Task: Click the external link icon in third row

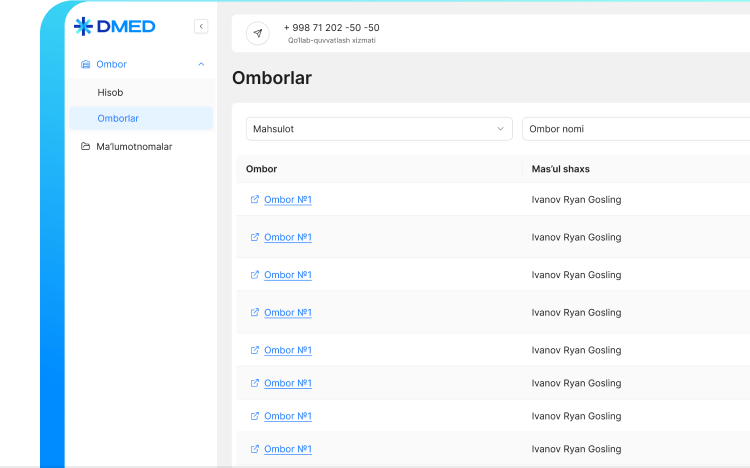Action: (x=254, y=275)
